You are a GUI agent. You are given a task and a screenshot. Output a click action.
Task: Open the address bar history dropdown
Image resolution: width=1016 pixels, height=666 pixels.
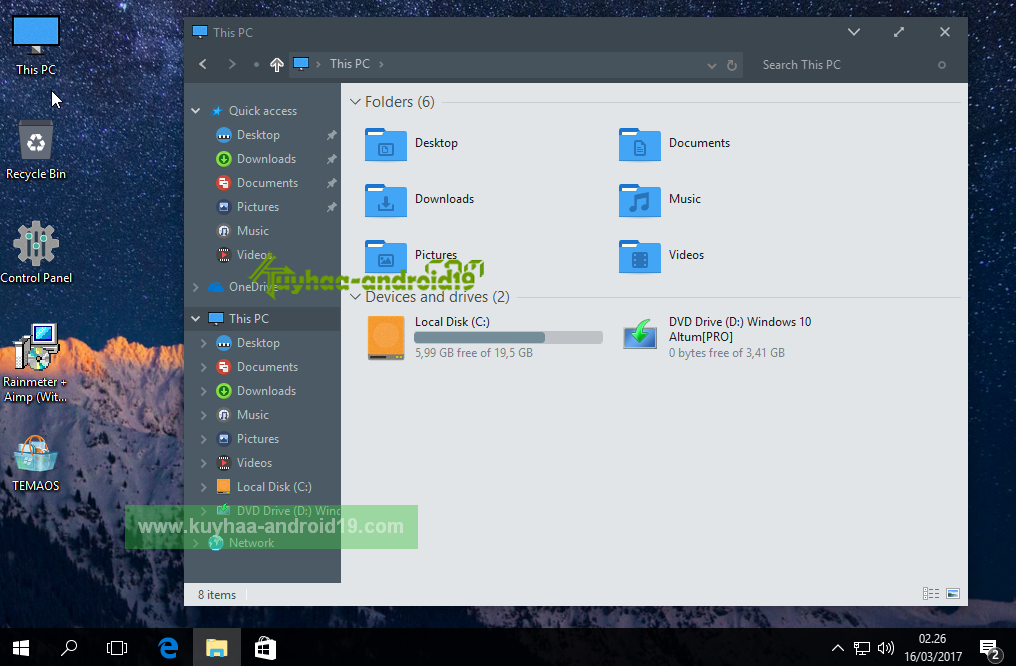[711, 65]
